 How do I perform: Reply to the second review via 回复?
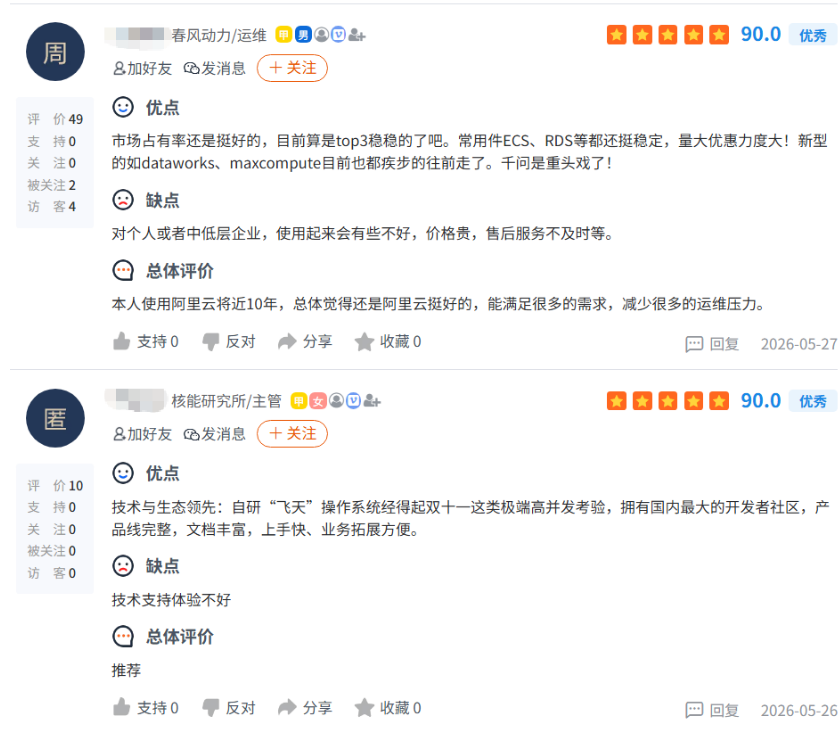point(712,710)
